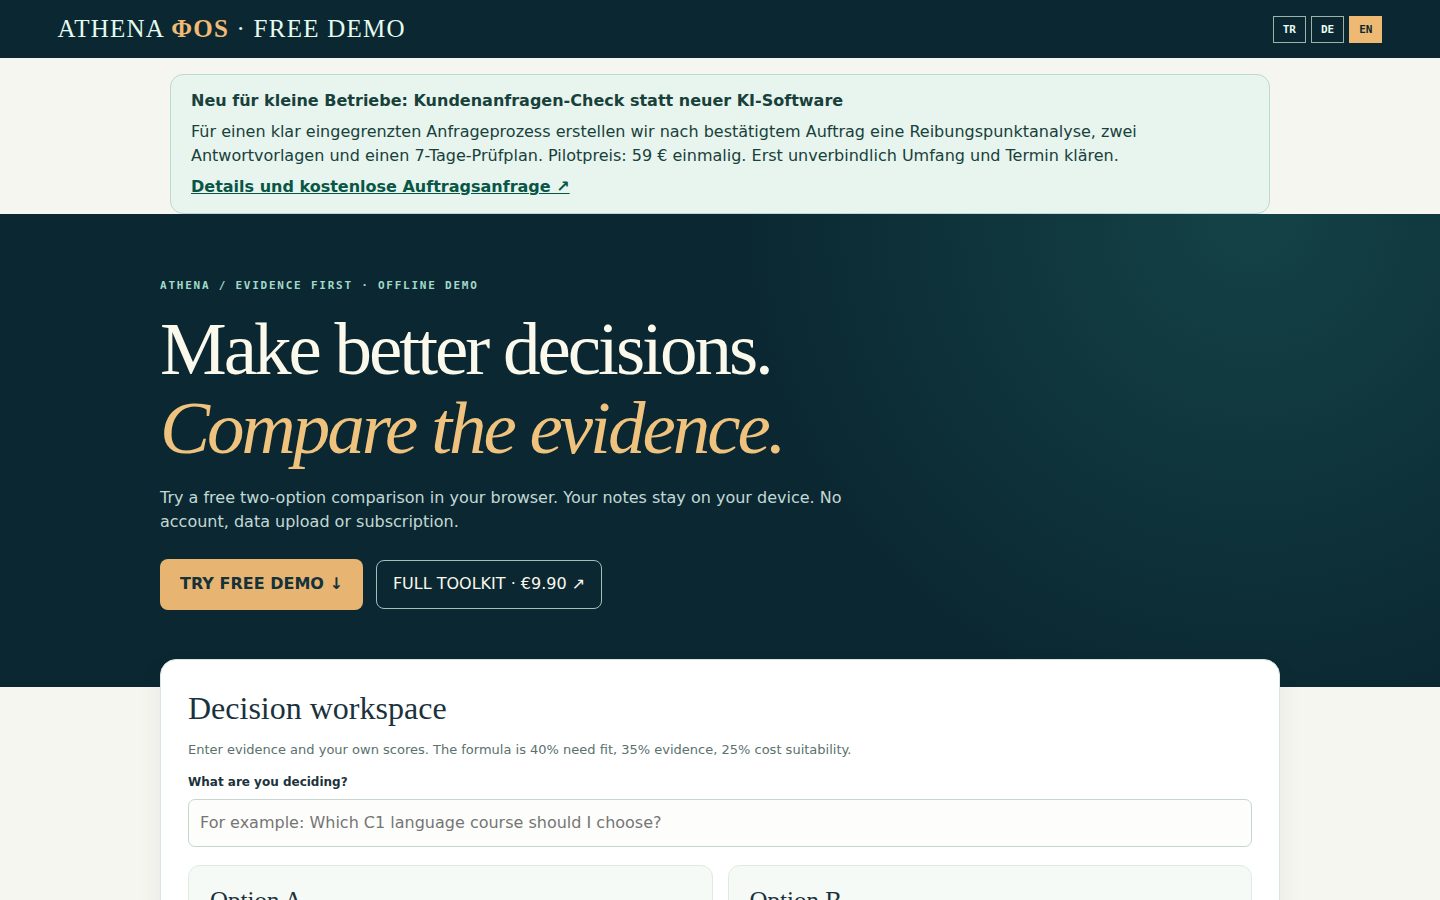The width and height of the screenshot is (1440, 900).
Task: Click the banner title 'Neu für kleine Betriebe'
Action: pos(517,100)
